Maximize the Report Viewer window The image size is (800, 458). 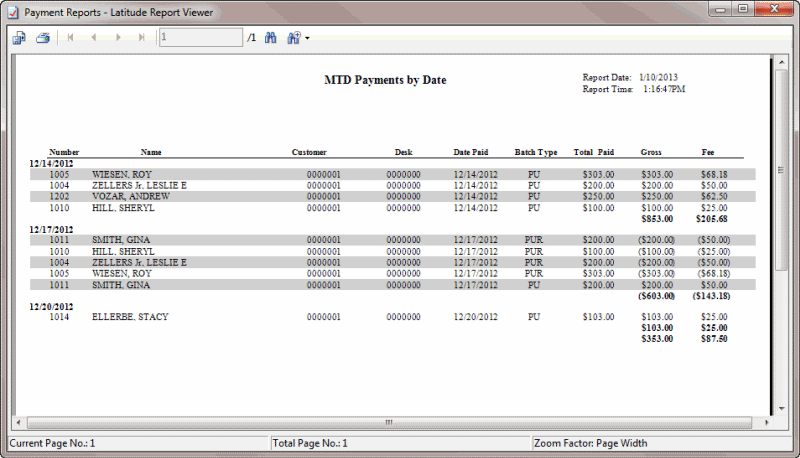(743, 9)
